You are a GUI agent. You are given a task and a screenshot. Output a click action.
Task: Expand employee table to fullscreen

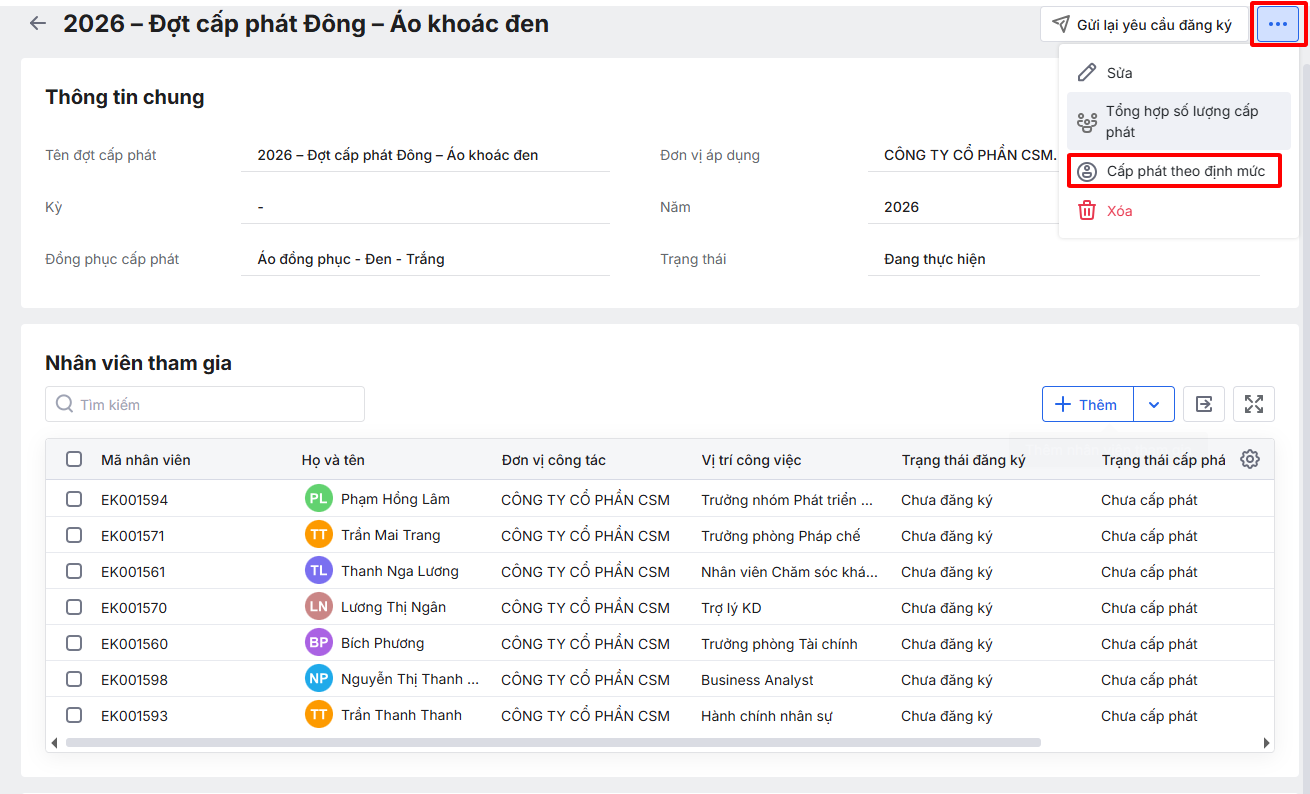(1253, 404)
